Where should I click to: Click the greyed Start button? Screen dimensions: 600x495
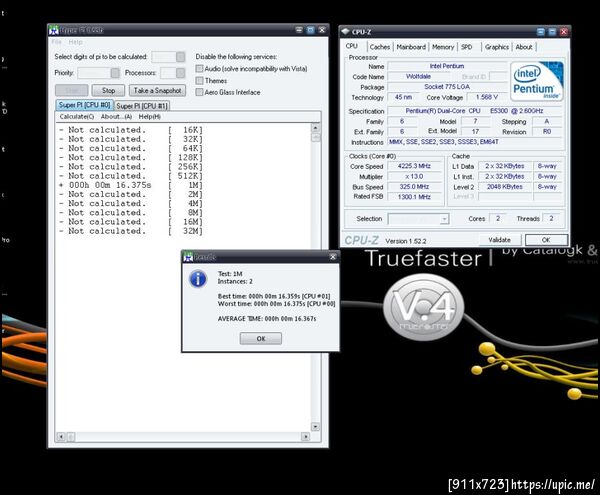pos(72,90)
